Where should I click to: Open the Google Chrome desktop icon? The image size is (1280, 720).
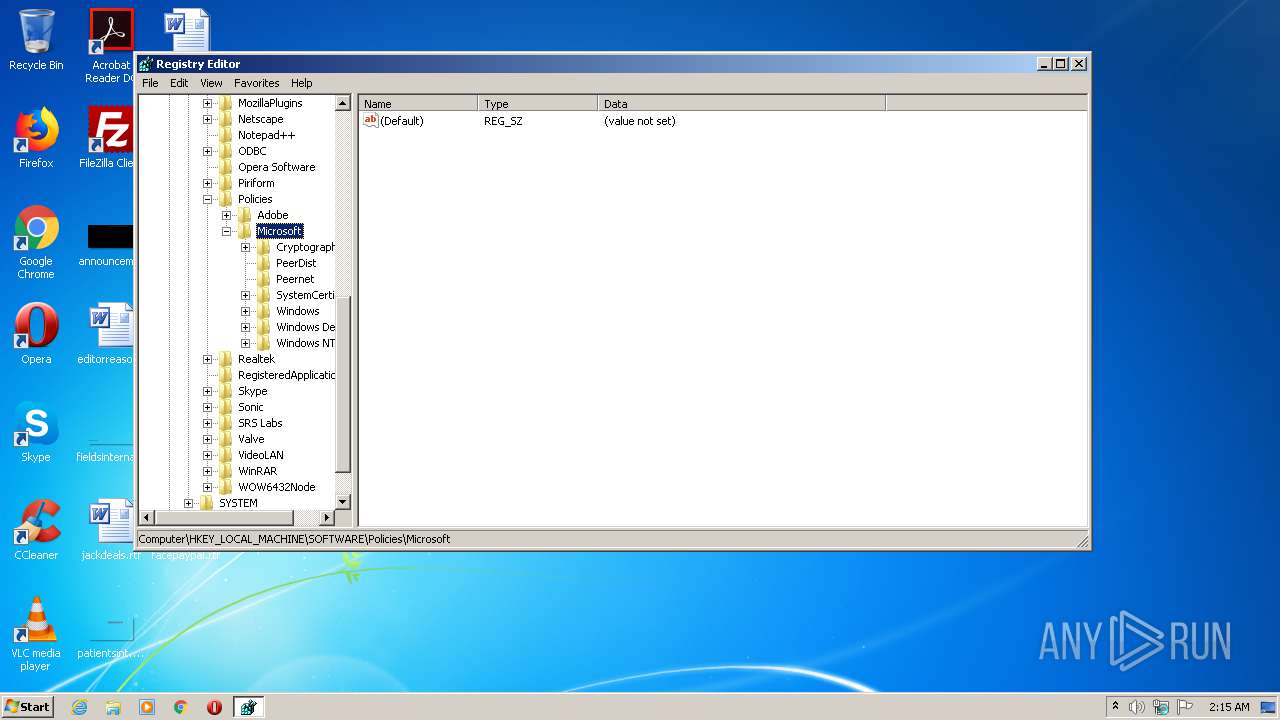pyautogui.click(x=36, y=242)
